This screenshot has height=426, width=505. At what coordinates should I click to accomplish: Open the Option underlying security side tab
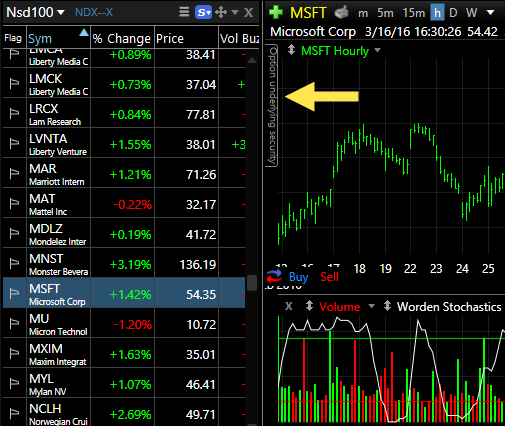click(x=272, y=105)
